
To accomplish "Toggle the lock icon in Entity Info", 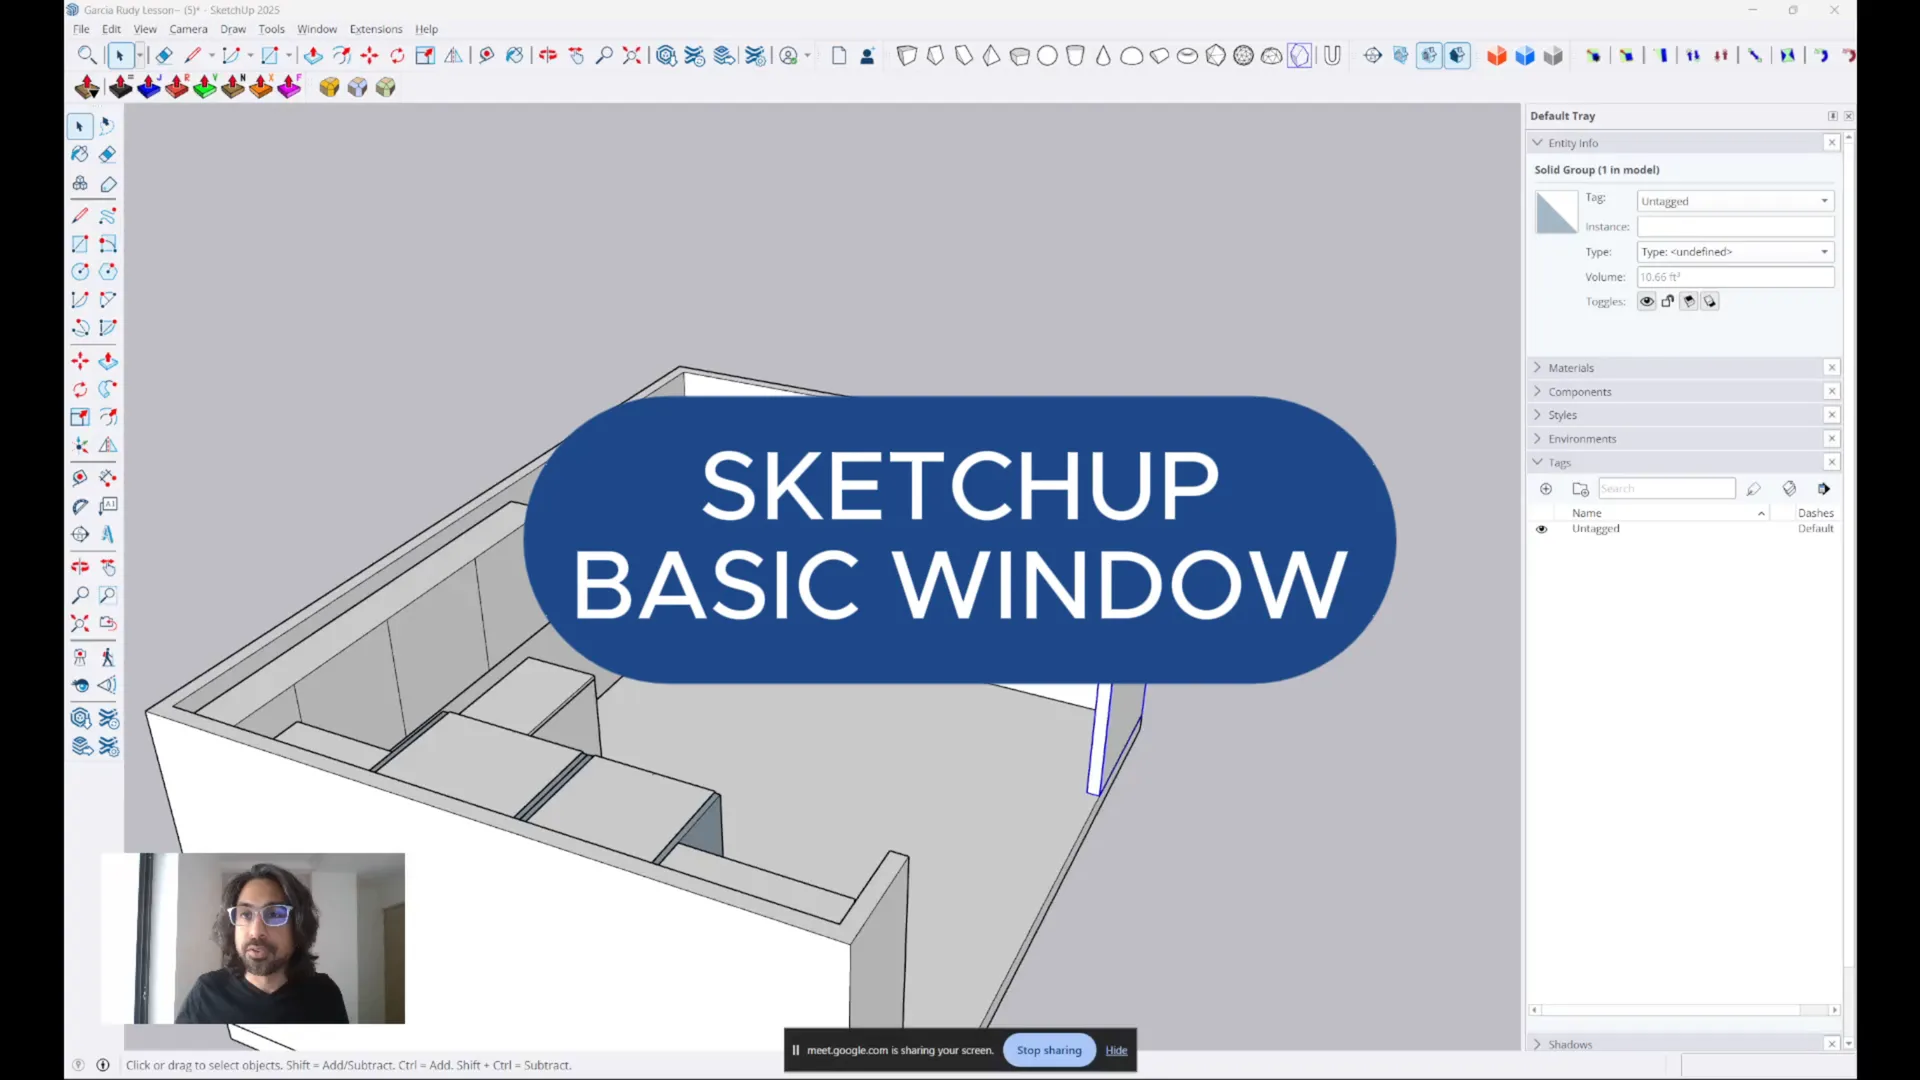I will 1668,301.
